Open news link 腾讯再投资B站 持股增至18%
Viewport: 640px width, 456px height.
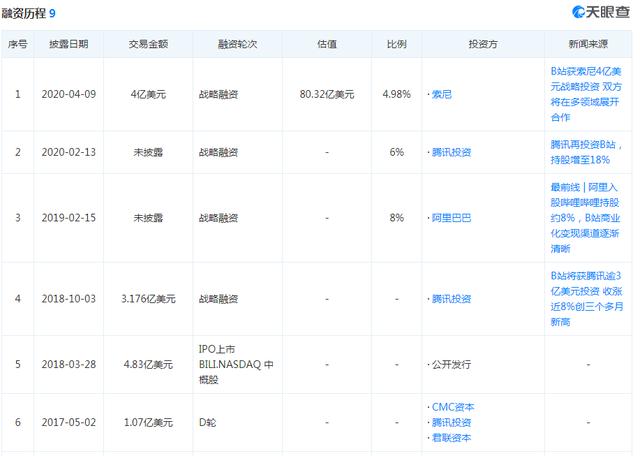tap(586, 152)
